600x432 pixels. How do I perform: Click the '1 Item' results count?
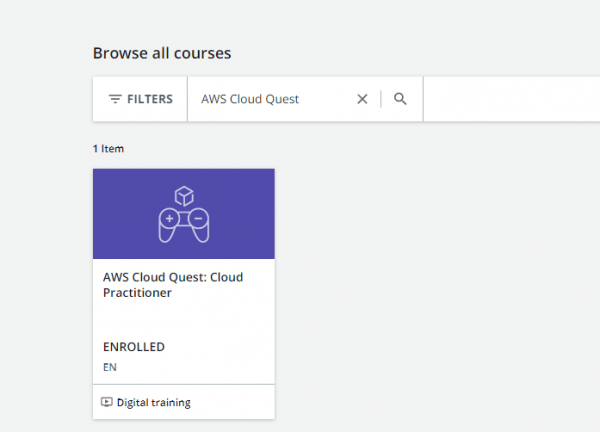(x=108, y=149)
